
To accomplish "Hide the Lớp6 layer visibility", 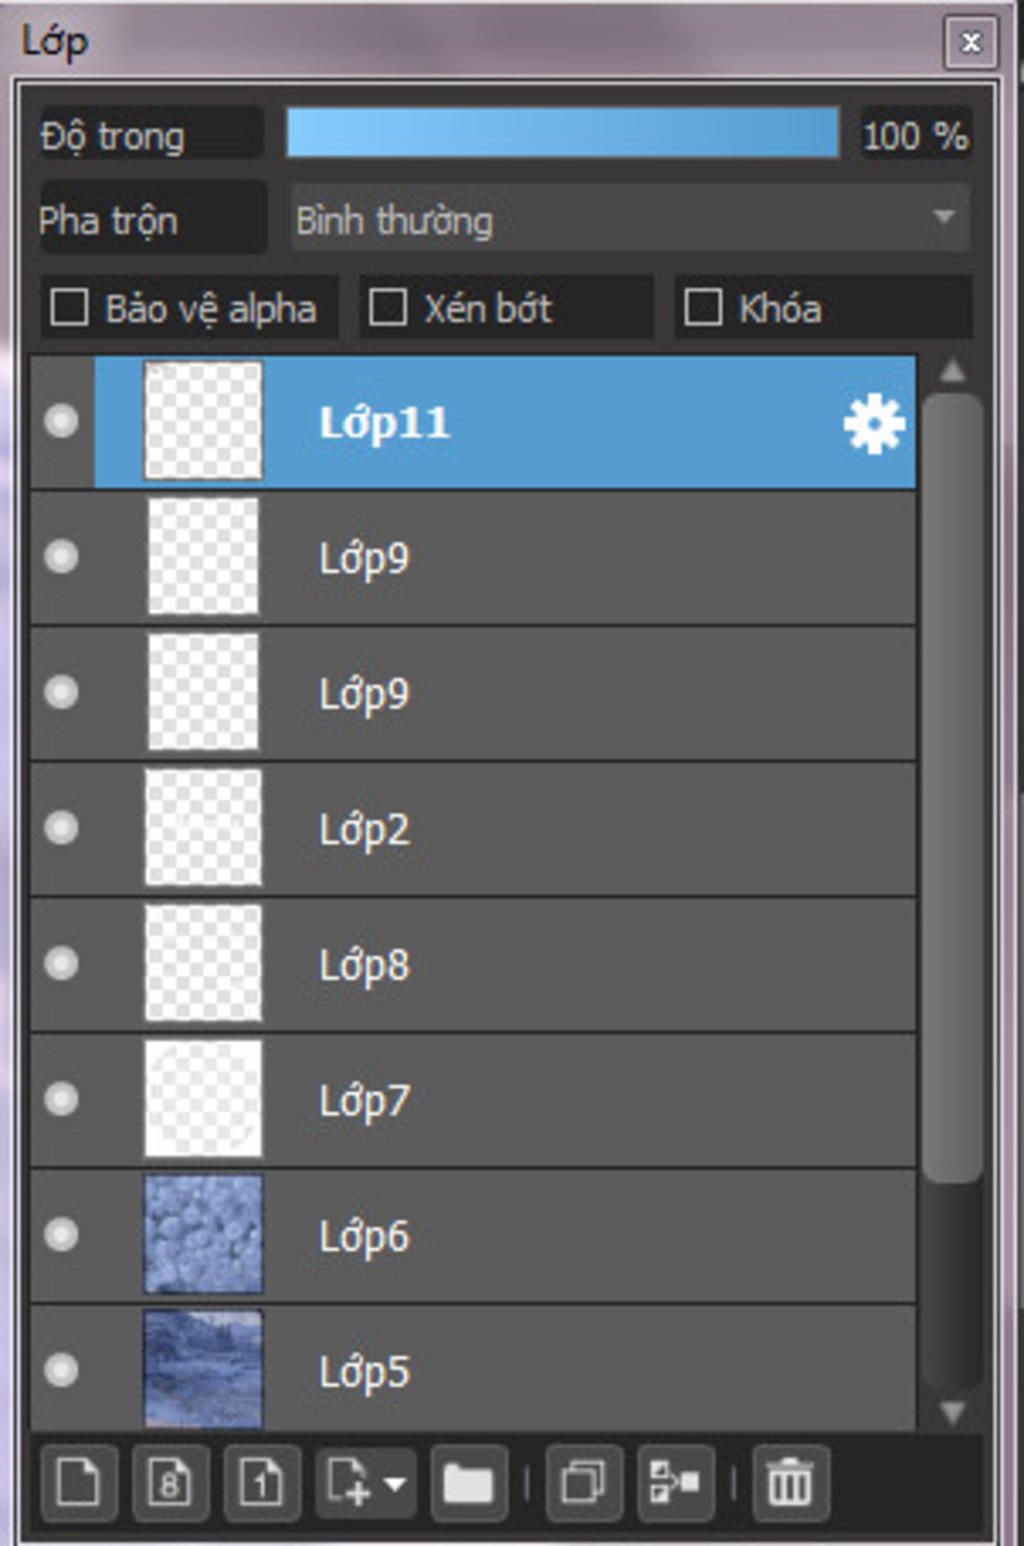I will (x=61, y=1235).
